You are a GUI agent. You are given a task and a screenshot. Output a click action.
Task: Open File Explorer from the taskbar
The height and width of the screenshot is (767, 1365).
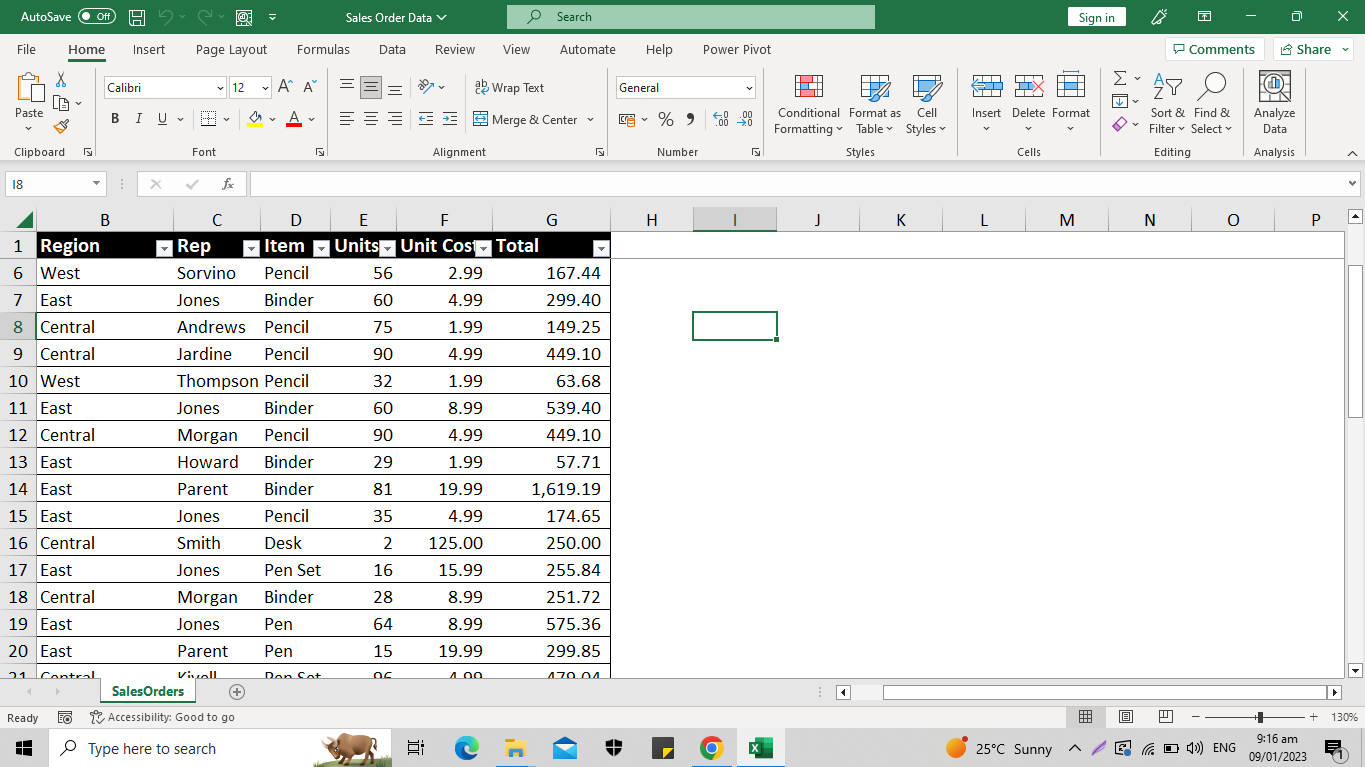(515, 748)
